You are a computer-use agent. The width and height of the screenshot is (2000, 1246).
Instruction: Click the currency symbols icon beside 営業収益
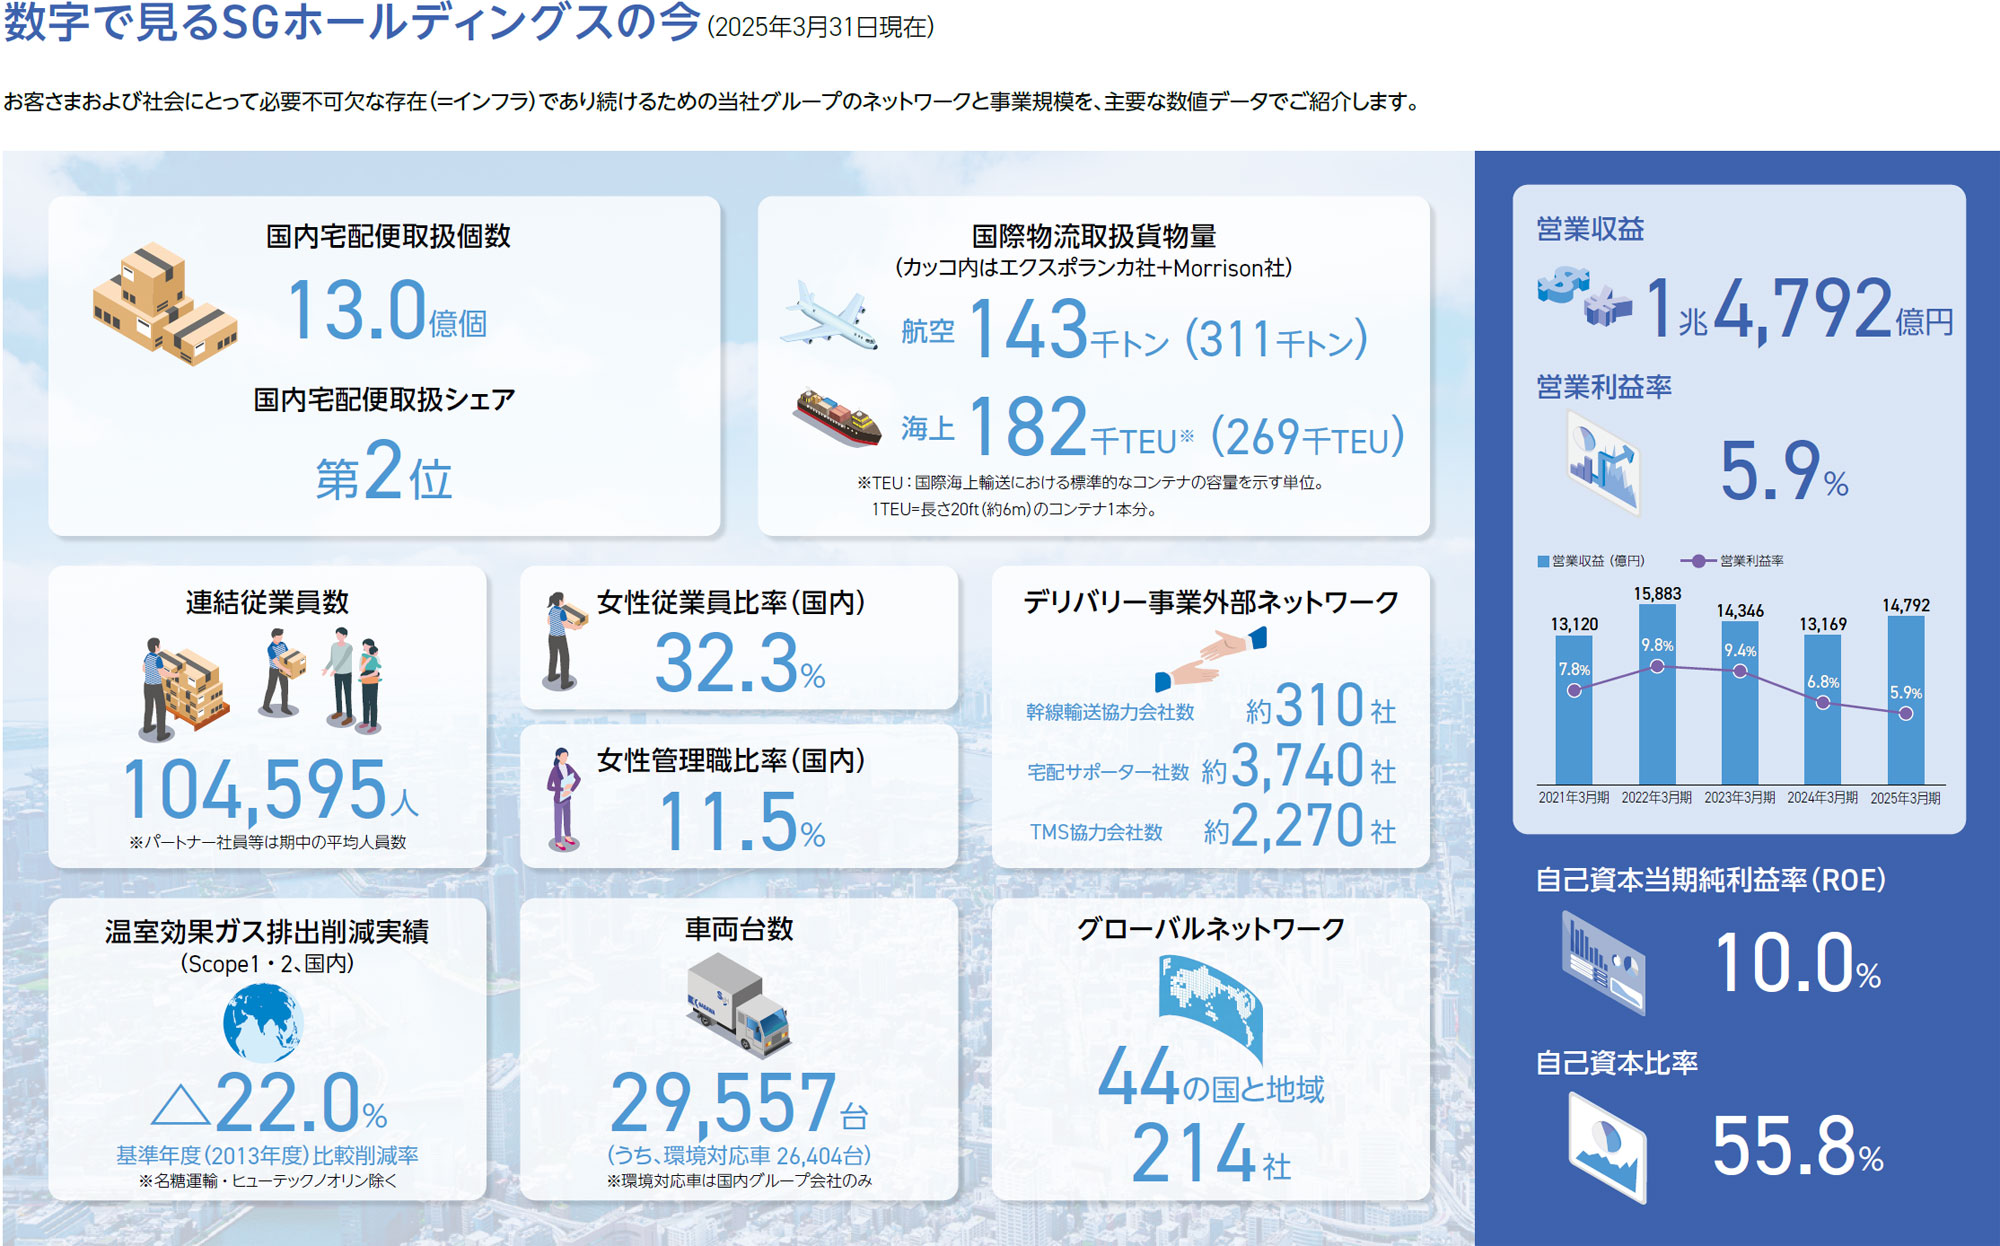[1583, 295]
